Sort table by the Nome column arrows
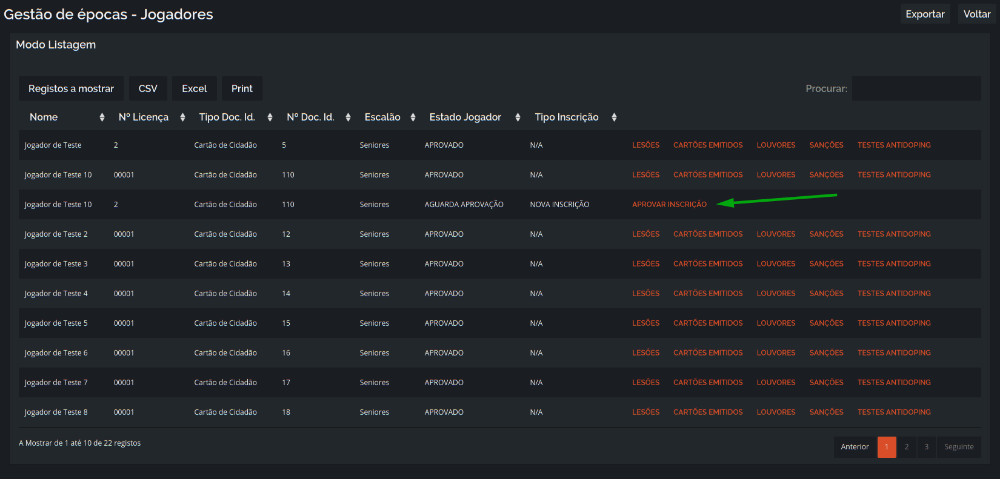Screen dimensions: 1000x479 [102, 117]
